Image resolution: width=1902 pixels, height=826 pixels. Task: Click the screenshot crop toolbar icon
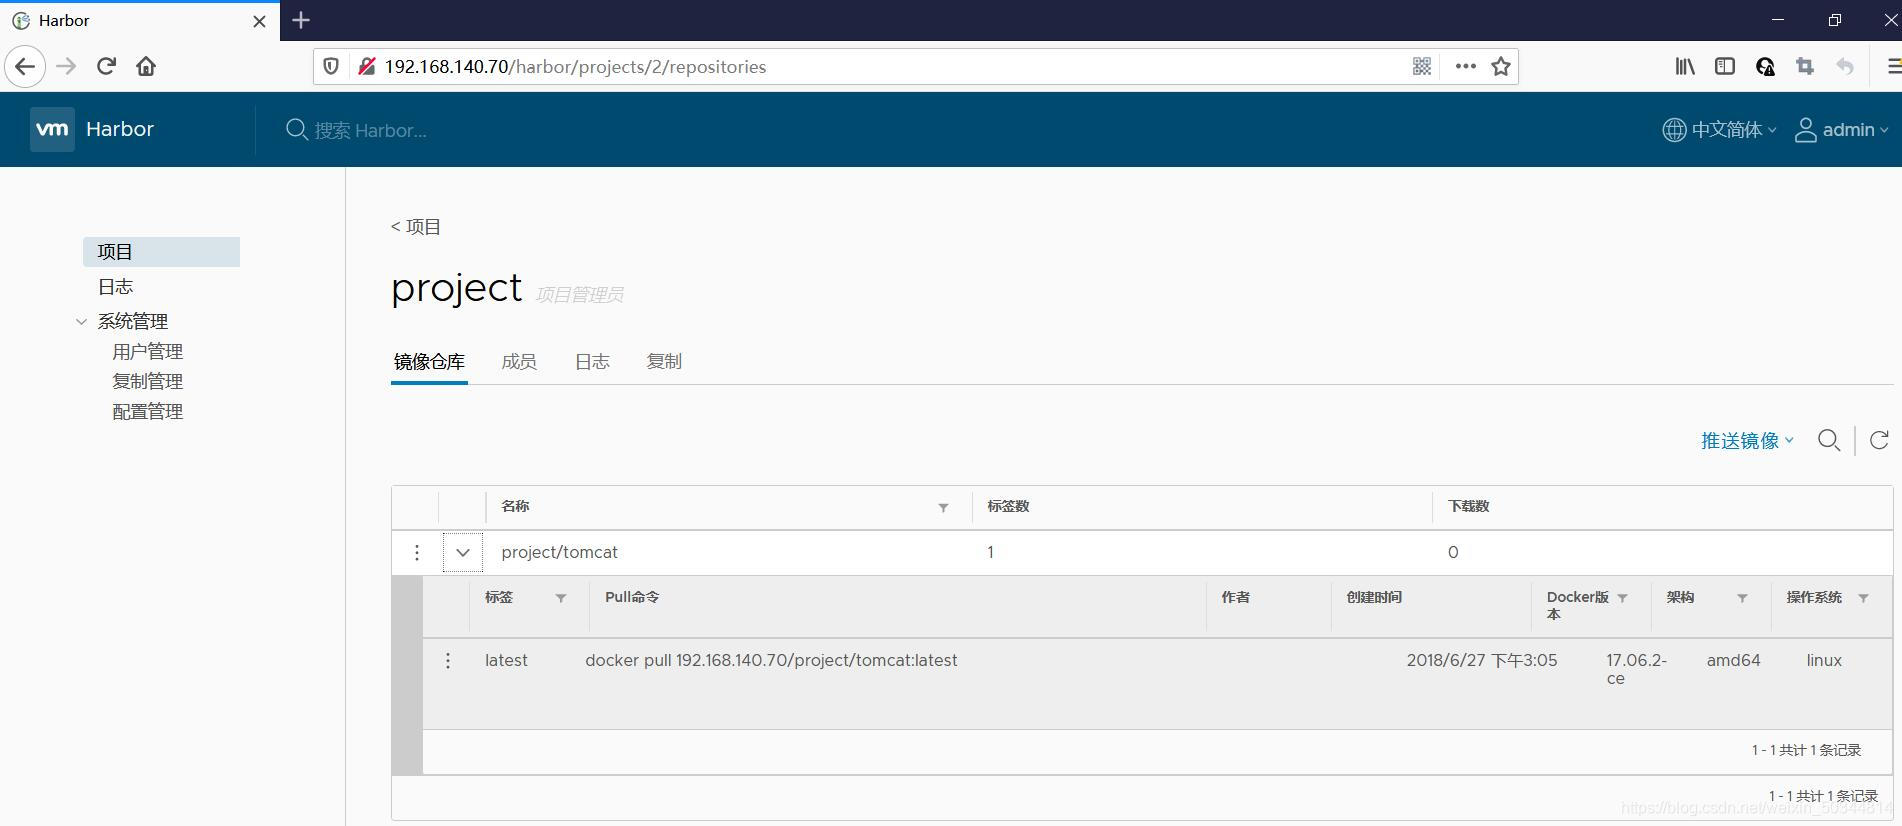[1805, 67]
